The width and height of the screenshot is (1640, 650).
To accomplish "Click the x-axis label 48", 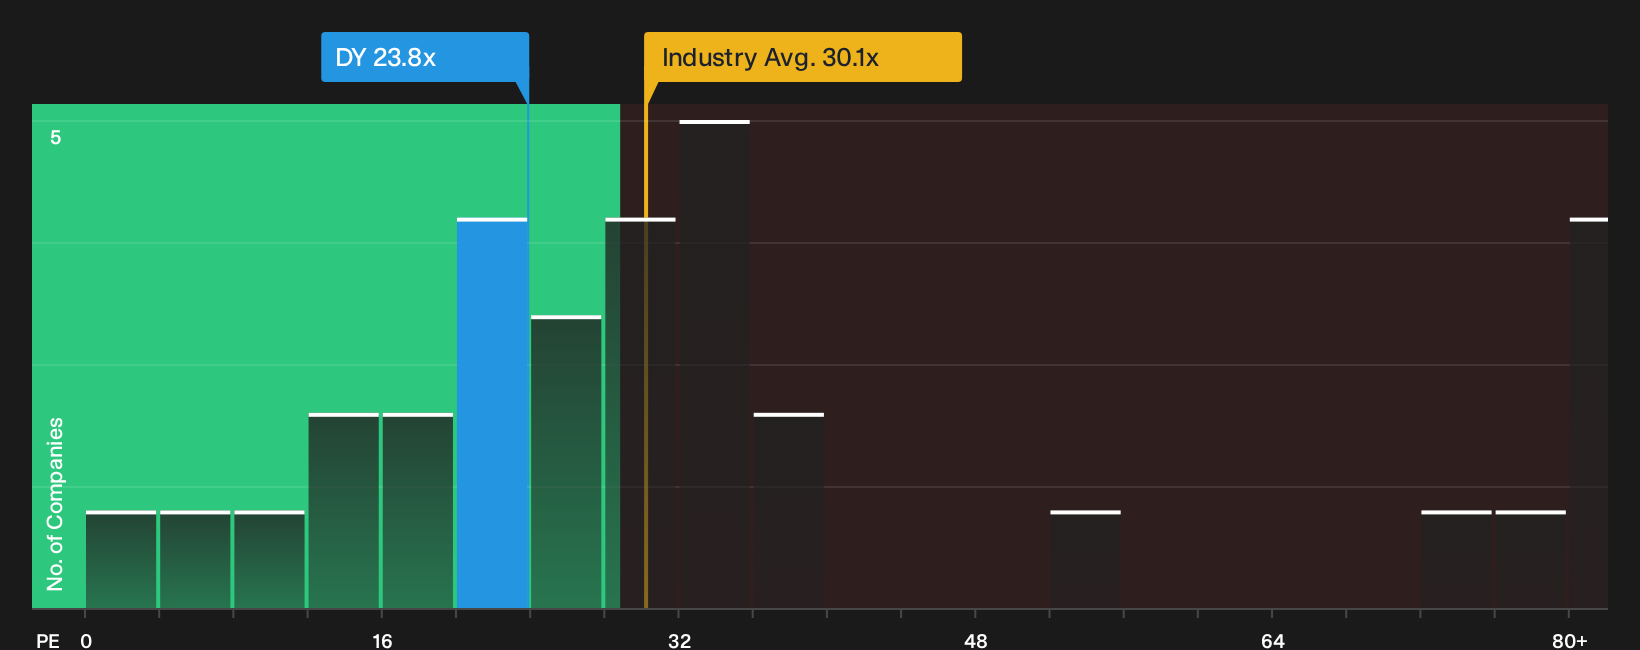I will [976, 640].
